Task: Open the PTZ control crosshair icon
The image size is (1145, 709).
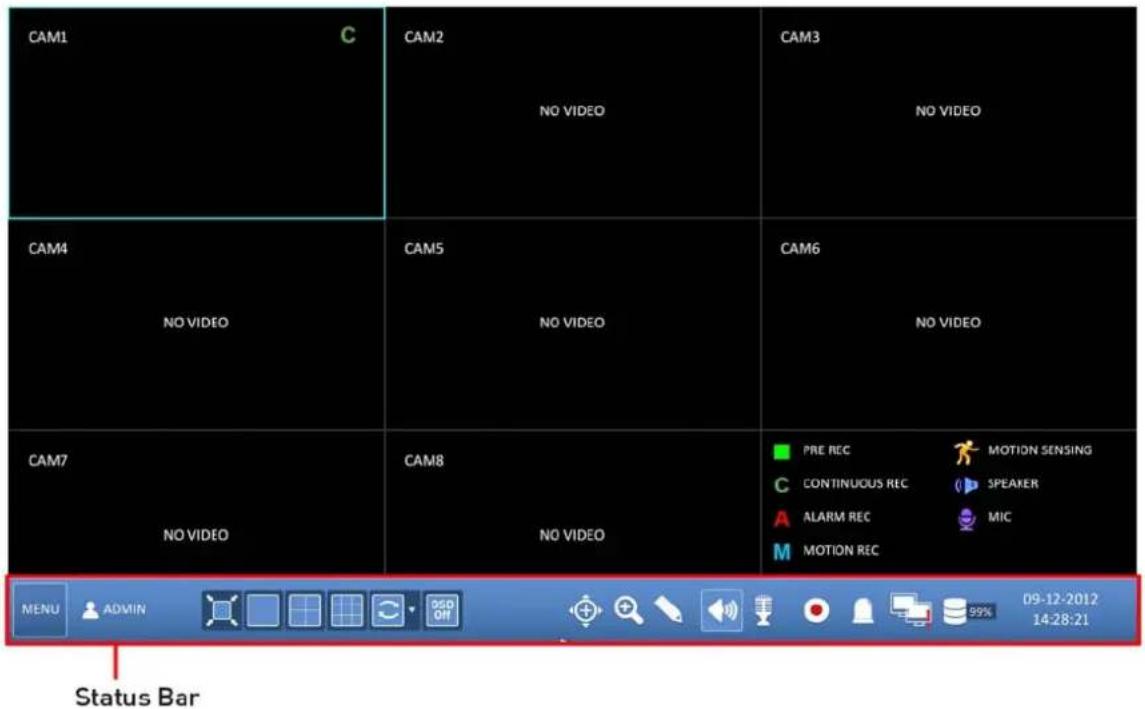Action: click(586, 610)
